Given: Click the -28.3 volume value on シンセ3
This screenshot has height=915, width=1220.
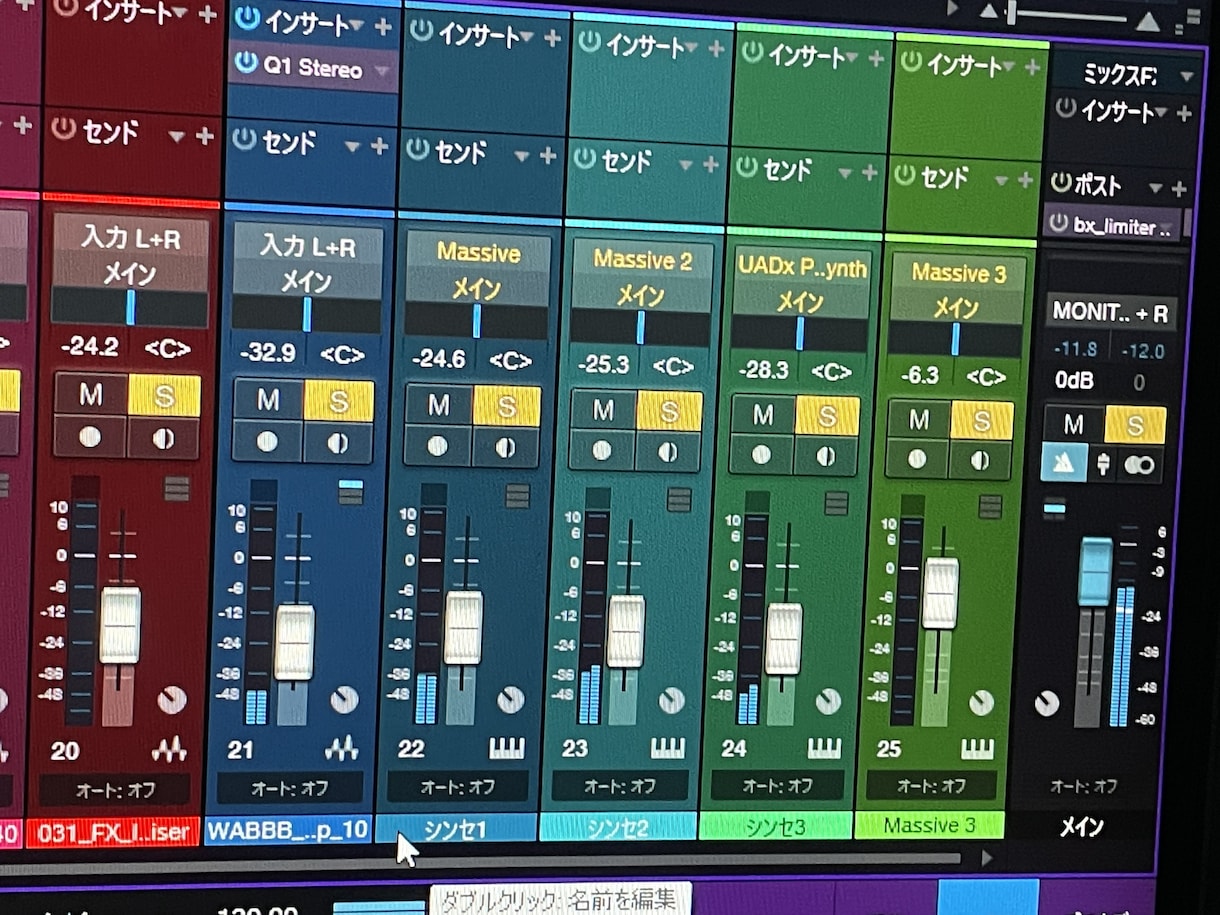Looking at the screenshot, I should click(x=763, y=370).
